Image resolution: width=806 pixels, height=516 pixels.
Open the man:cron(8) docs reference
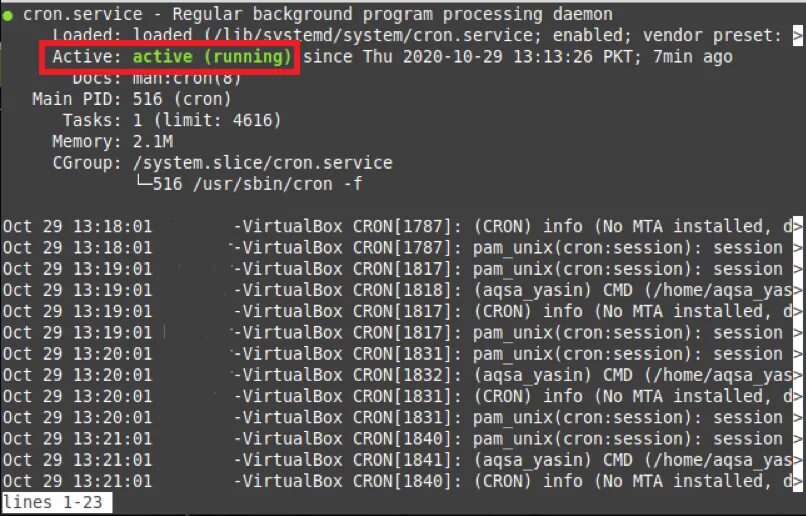[x=187, y=78]
